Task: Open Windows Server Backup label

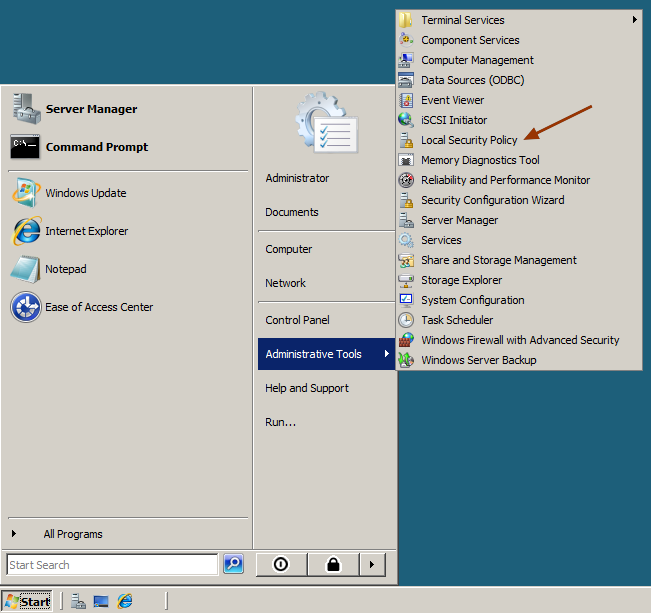Action: 479,360
